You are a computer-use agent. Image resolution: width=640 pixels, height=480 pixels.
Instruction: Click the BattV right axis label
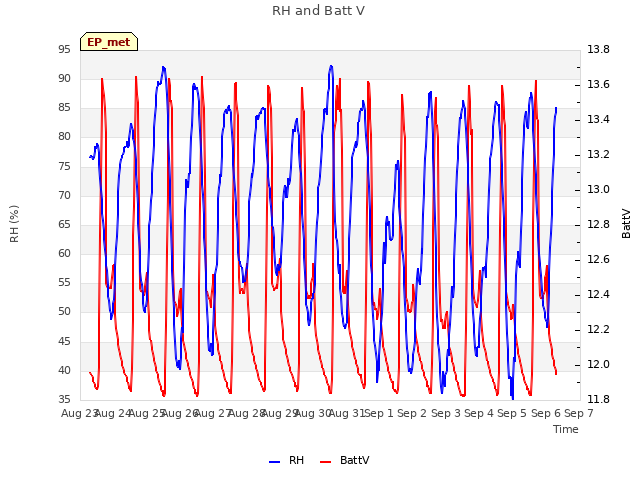tap(626, 224)
